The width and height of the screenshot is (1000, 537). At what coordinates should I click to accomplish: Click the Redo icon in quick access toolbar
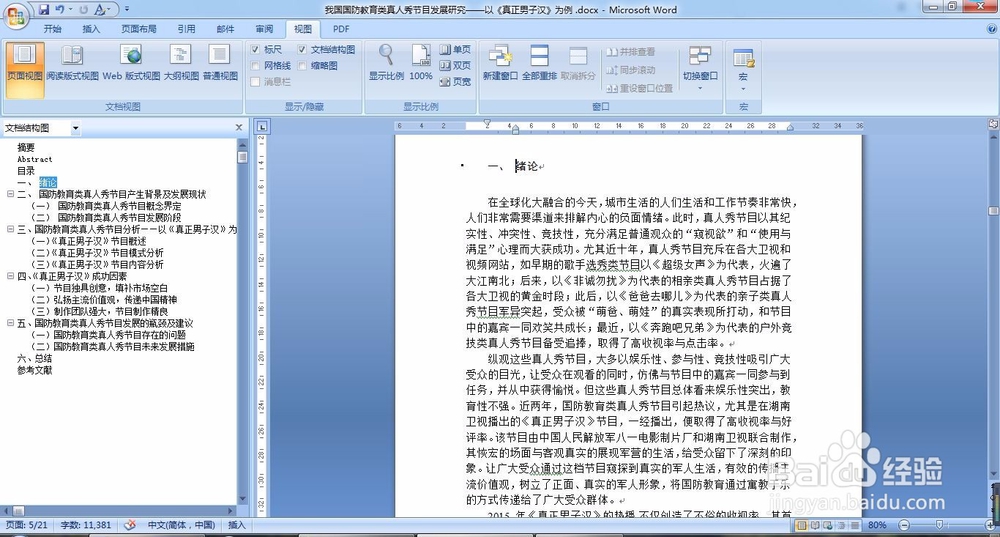pyautogui.click(x=84, y=10)
